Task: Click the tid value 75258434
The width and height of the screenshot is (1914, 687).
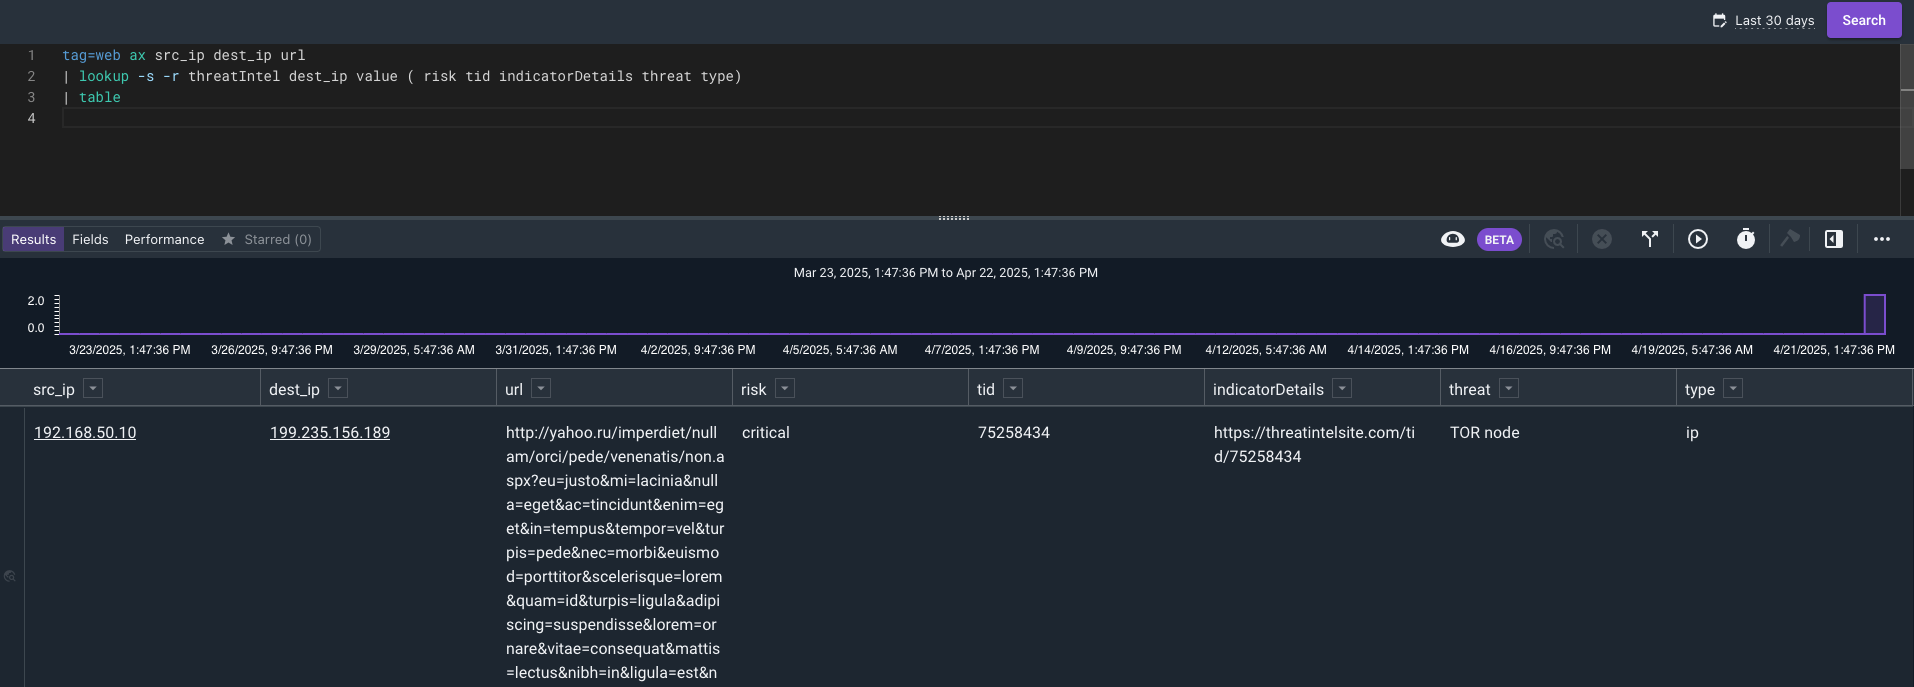Action: pos(1014,432)
